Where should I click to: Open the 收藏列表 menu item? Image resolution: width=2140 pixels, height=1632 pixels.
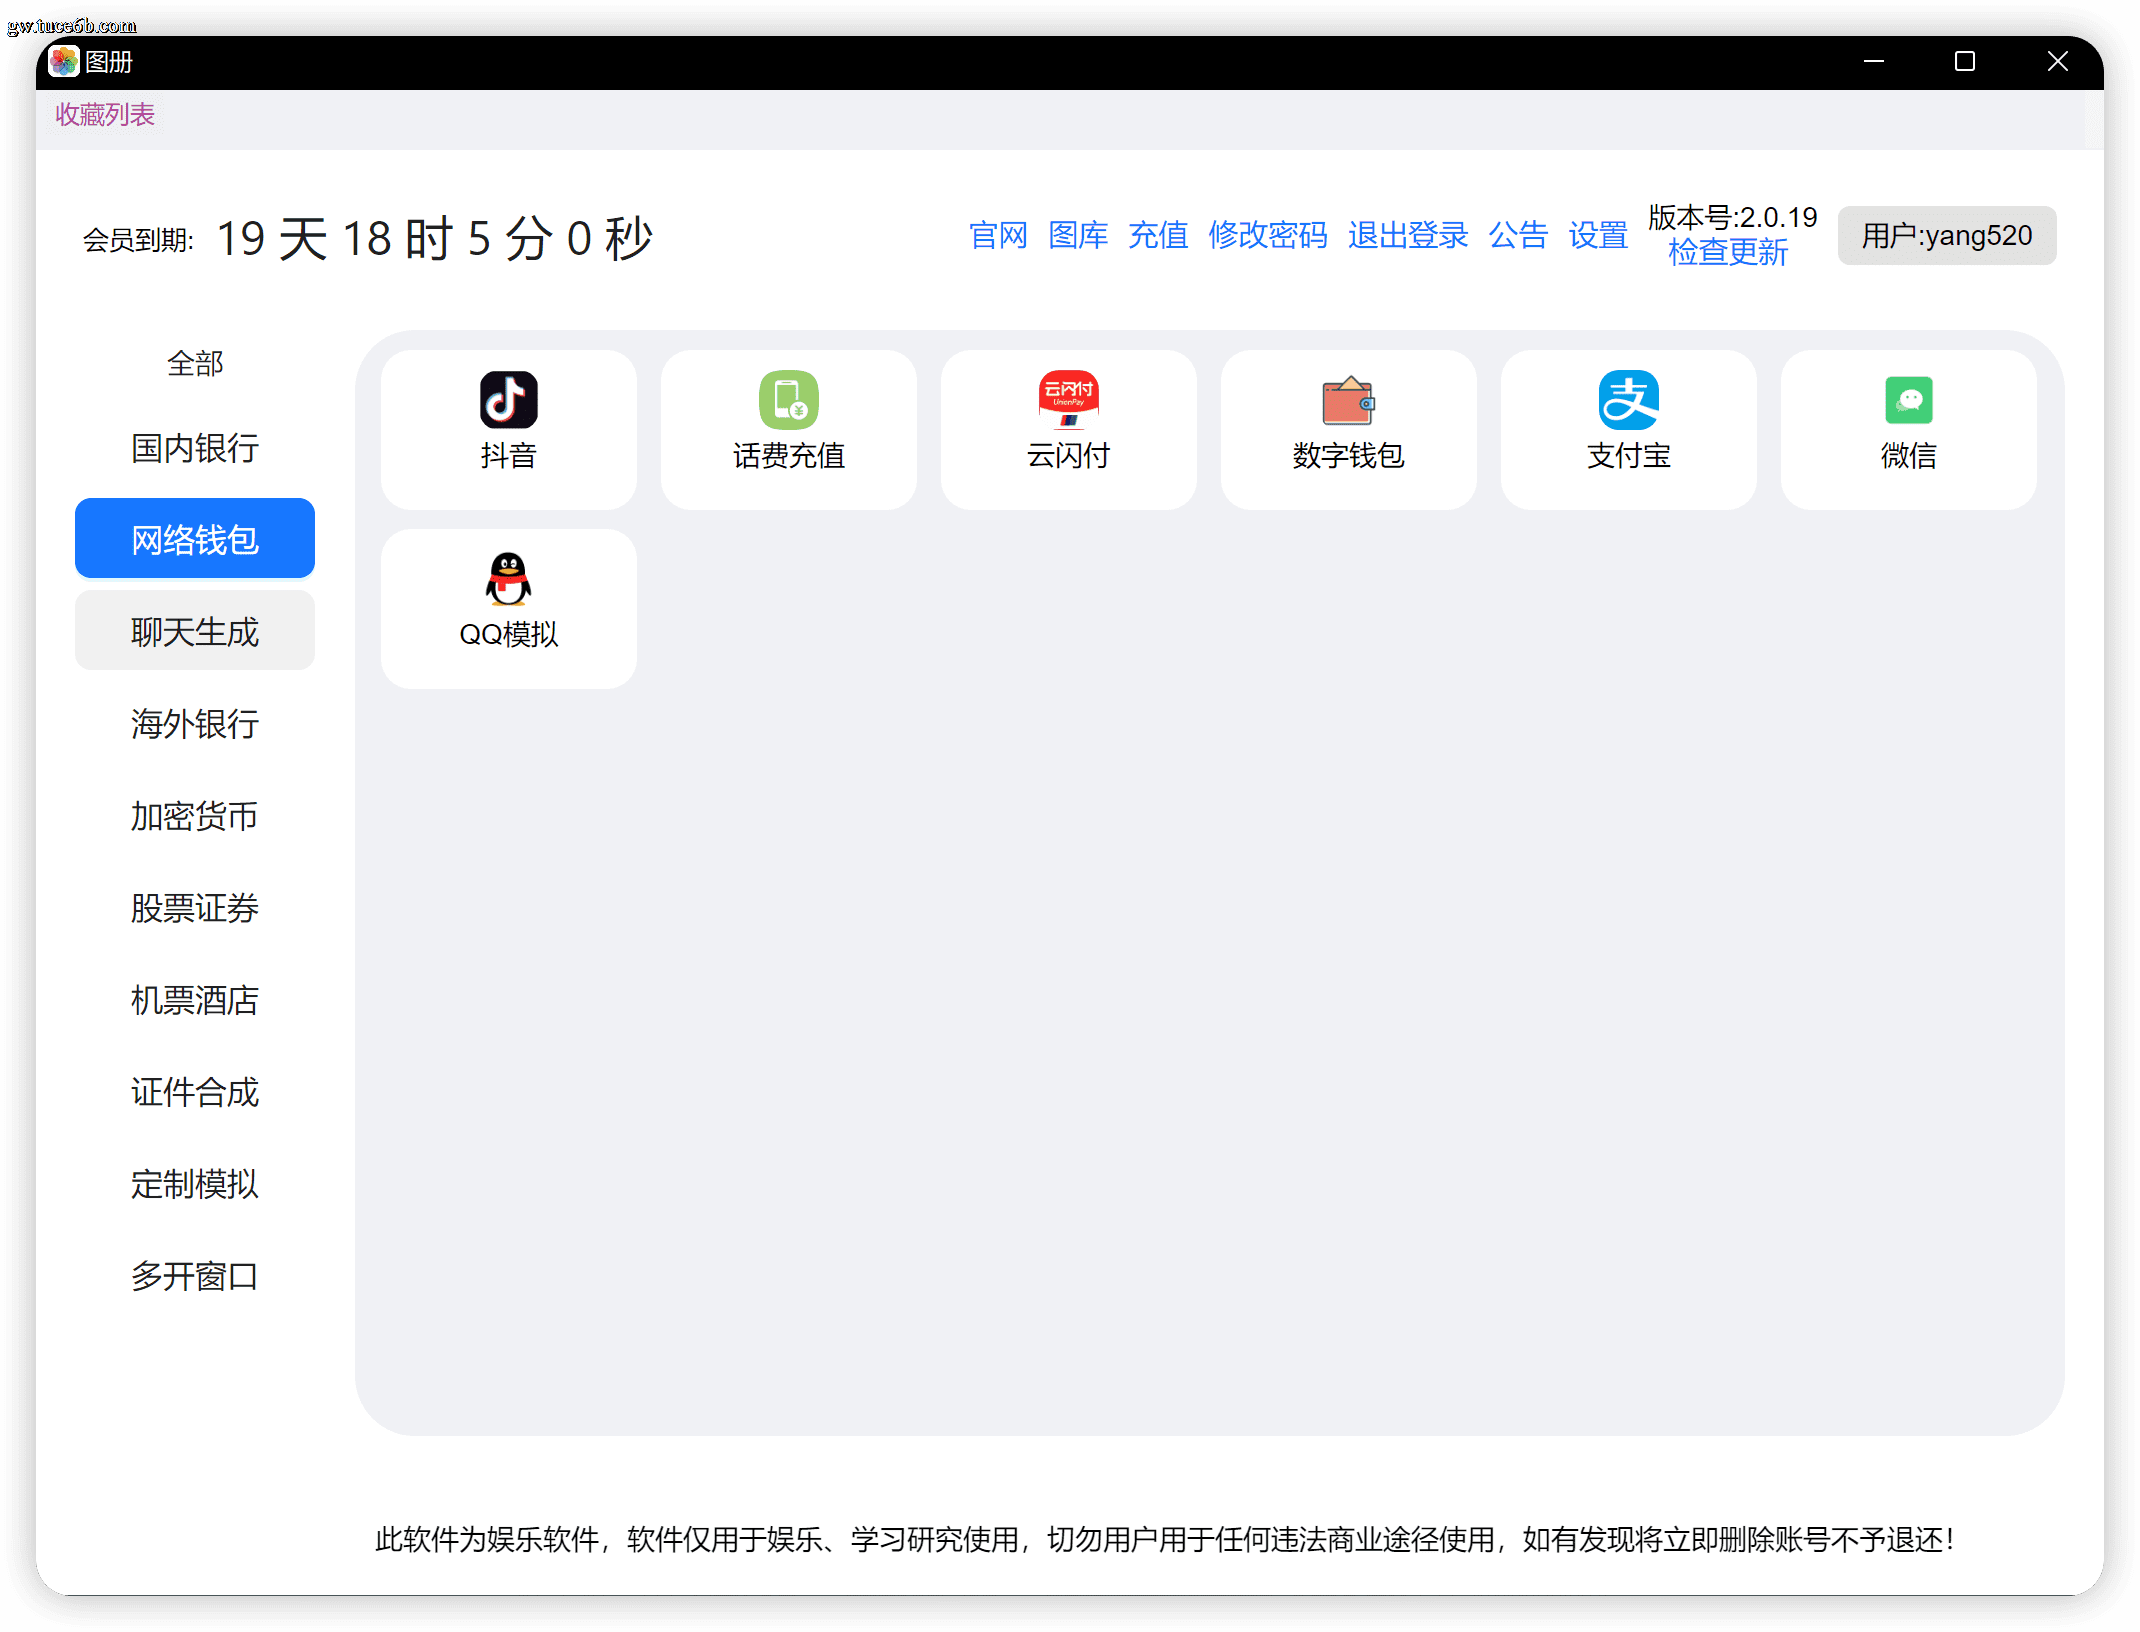click(x=105, y=115)
